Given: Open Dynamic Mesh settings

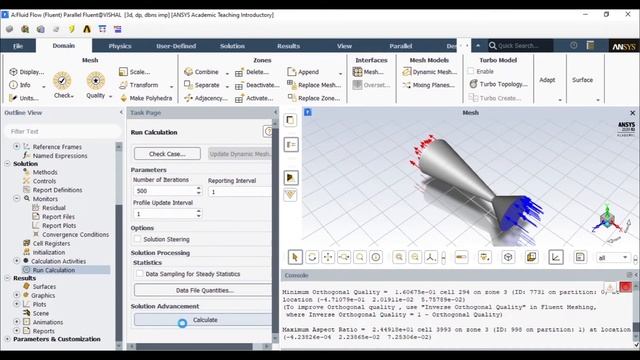Looking at the screenshot, I should tap(430, 72).
